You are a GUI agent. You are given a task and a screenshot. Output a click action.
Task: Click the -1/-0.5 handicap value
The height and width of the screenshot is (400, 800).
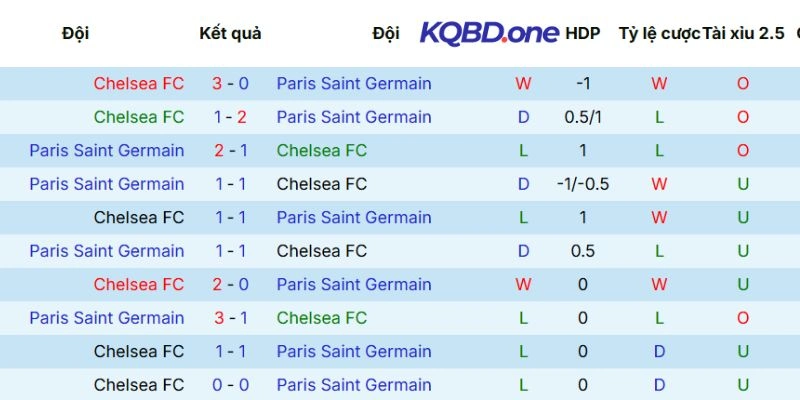tap(583, 184)
